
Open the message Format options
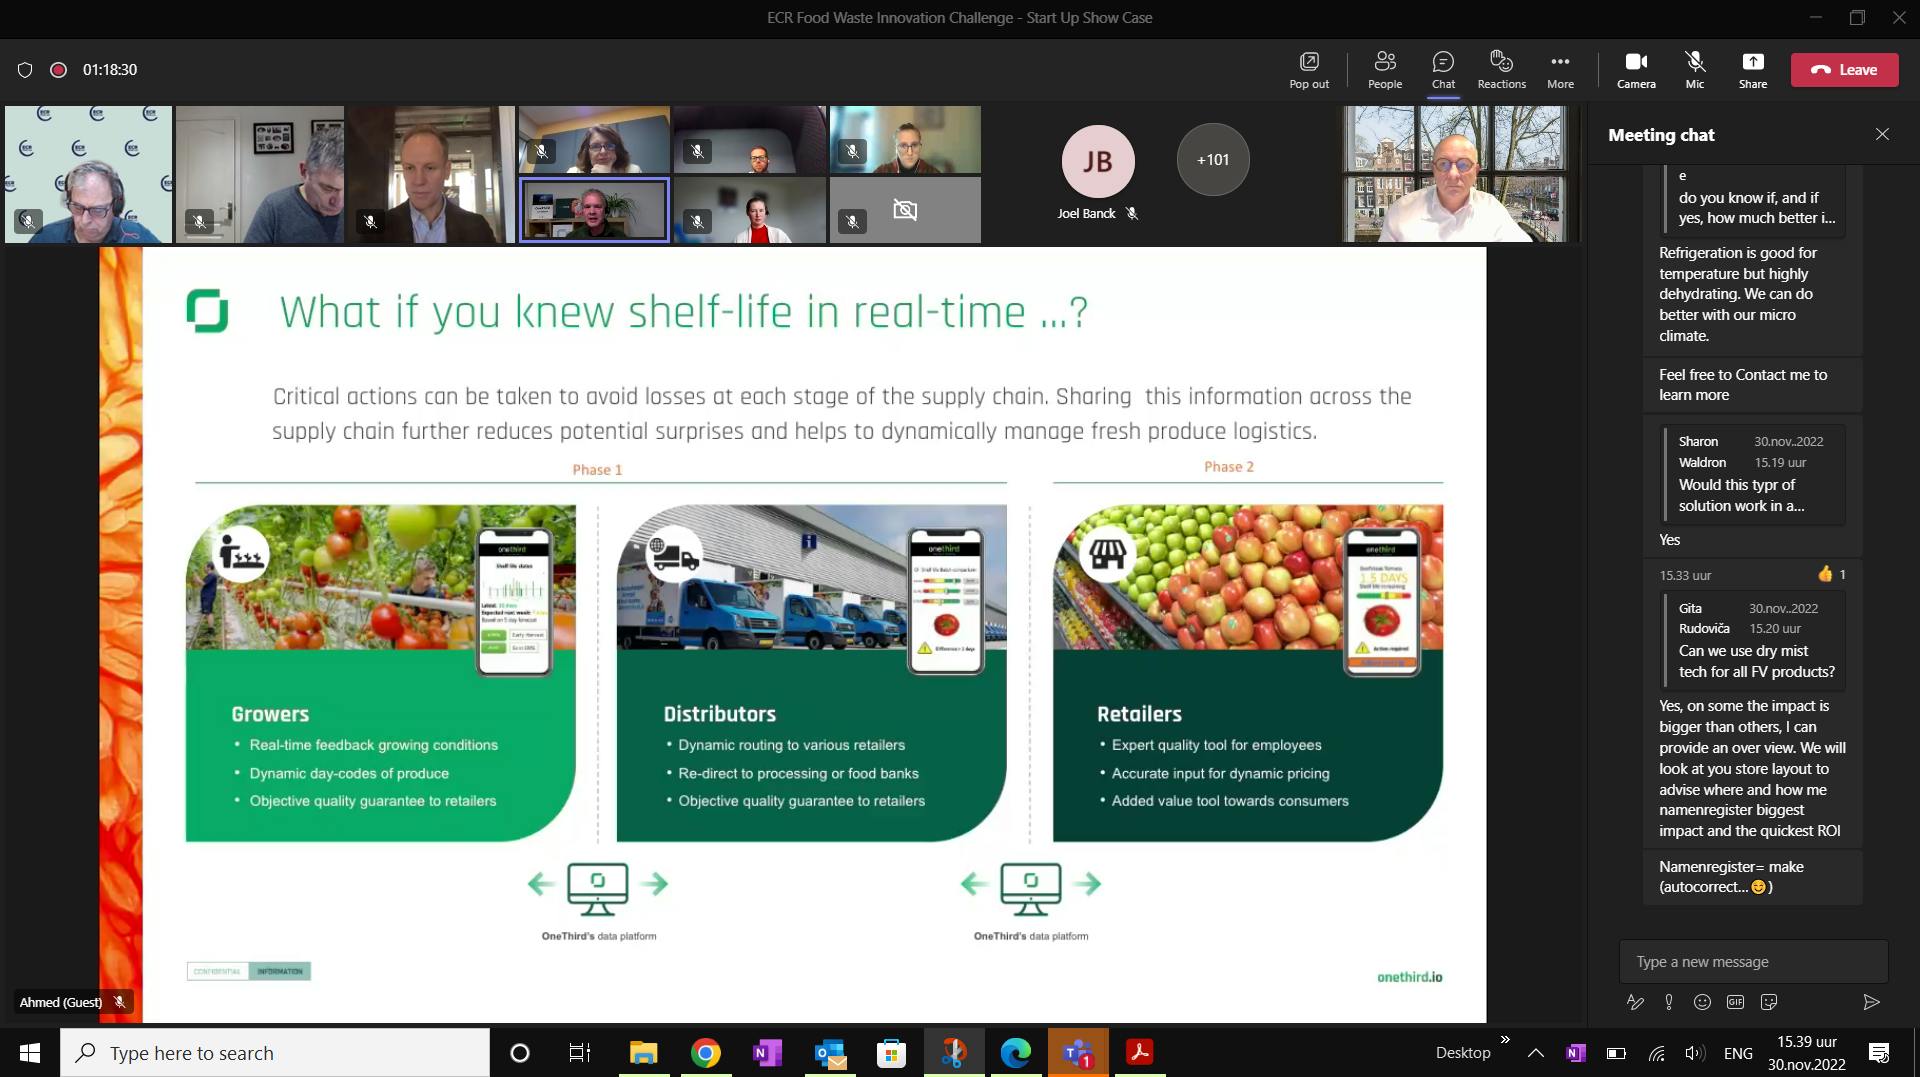pos(1635,1002)
